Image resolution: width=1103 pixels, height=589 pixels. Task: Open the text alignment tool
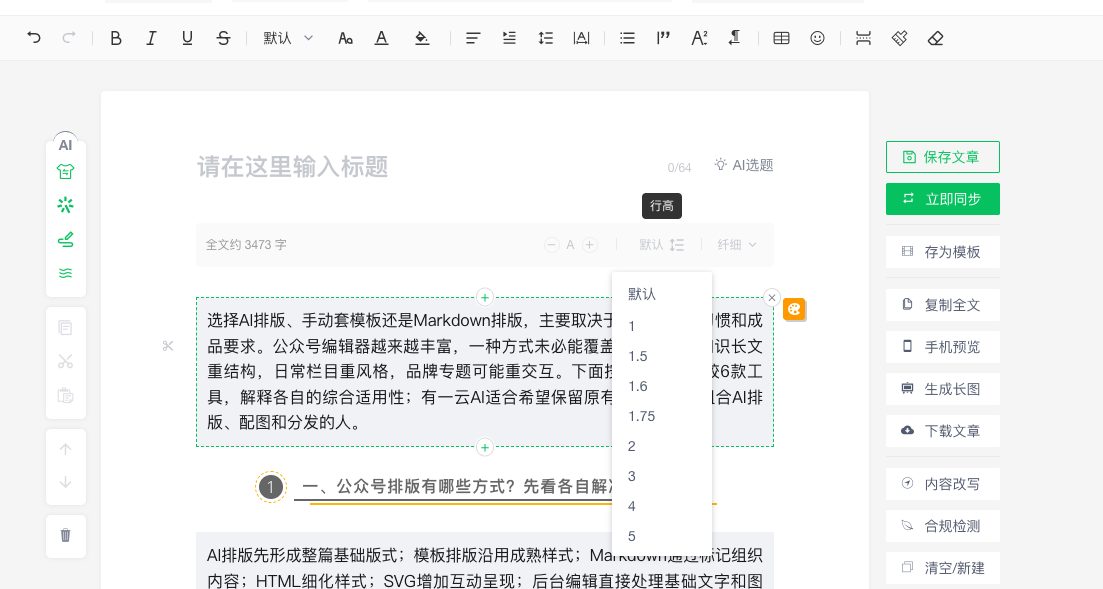(x=473, y=38)
